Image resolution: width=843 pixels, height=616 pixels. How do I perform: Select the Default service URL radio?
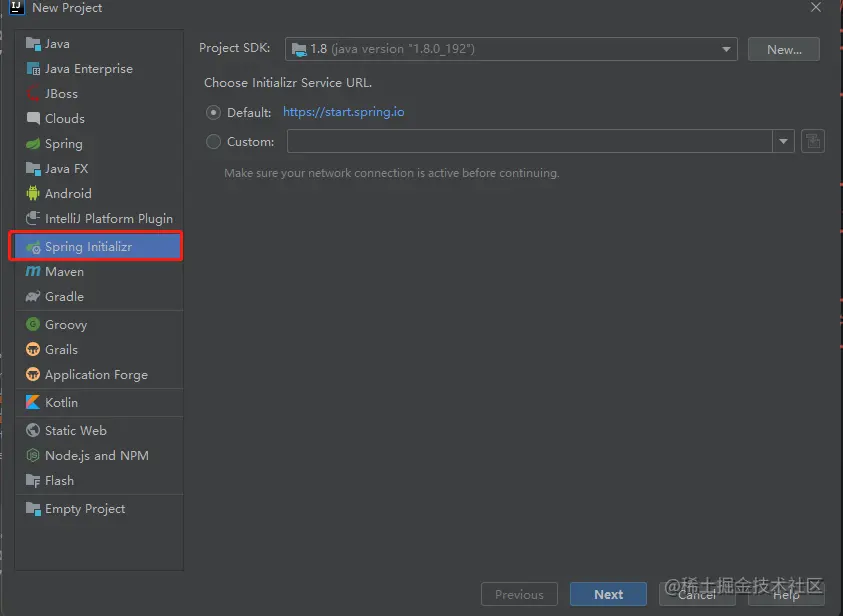[x=213, y=112]
